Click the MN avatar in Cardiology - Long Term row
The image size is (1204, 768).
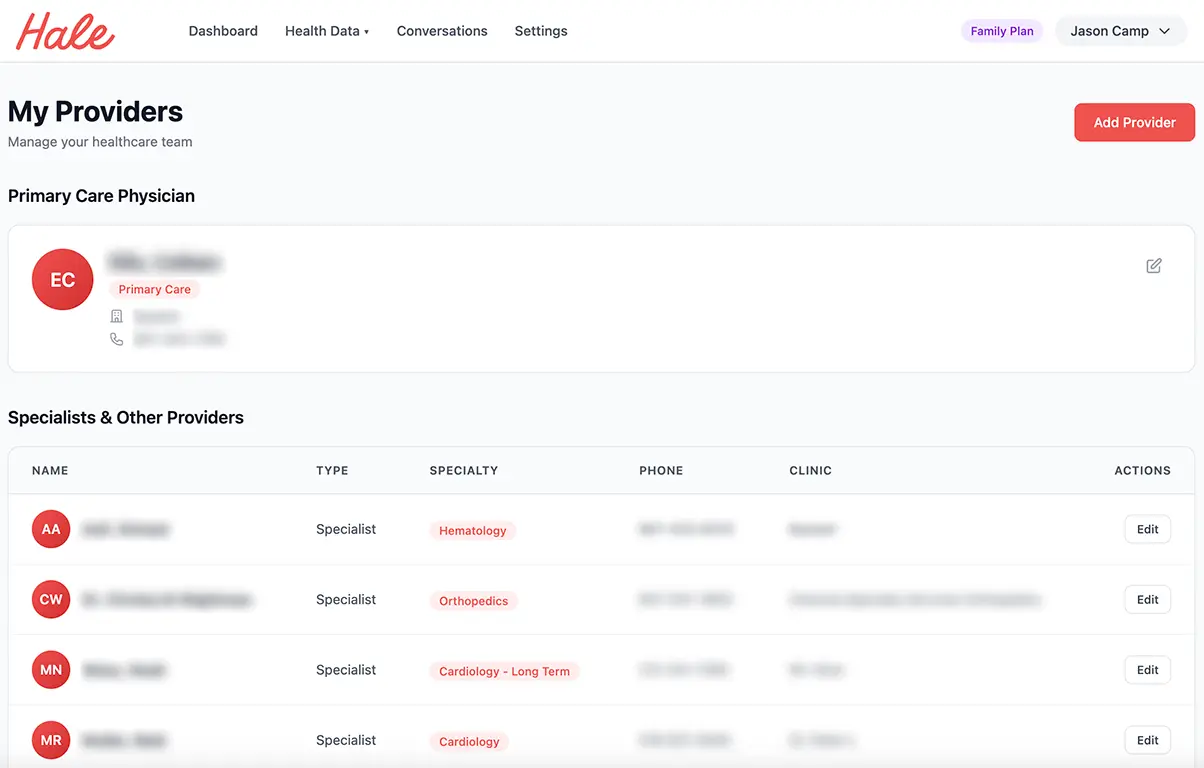click(51, 670)
